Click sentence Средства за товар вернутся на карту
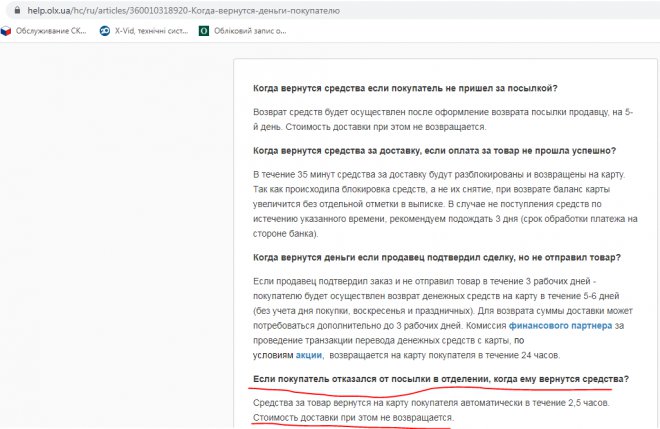660x429 pixels. point(431,402)
